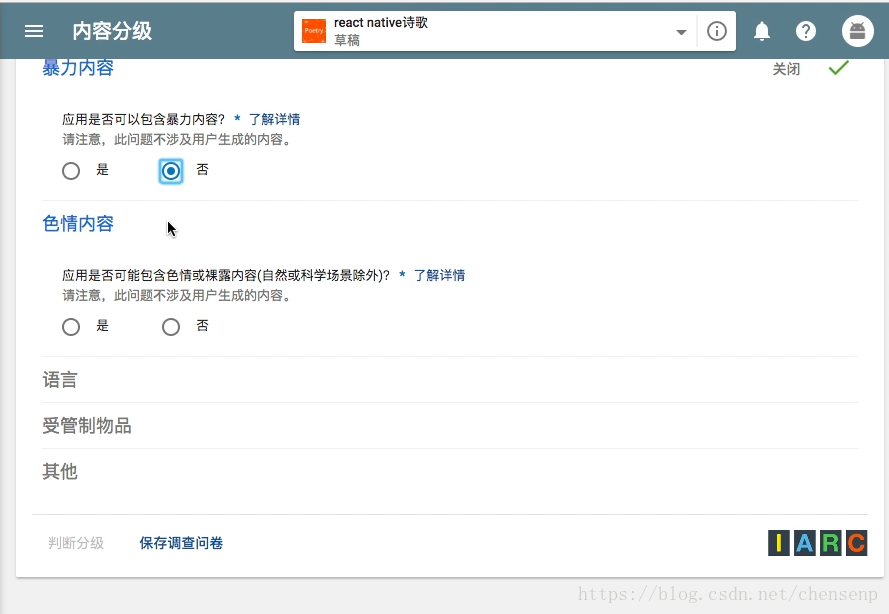The height and width of the screenshot is (614, 889).
Task: Click the 色情内容 section header
Action: [x=78, y=223]
